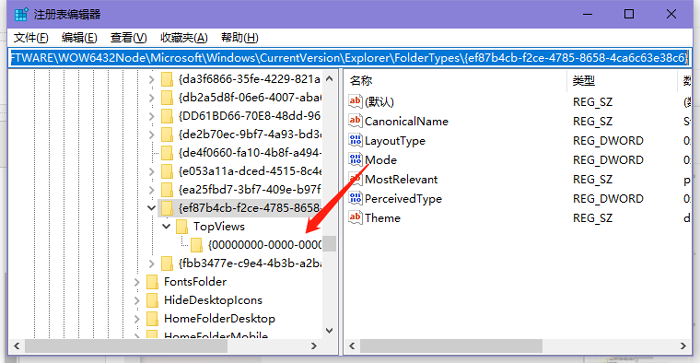Expand the FontsFolder key
The height and width of the screenshot is (363, 700).
click(137, 282)
